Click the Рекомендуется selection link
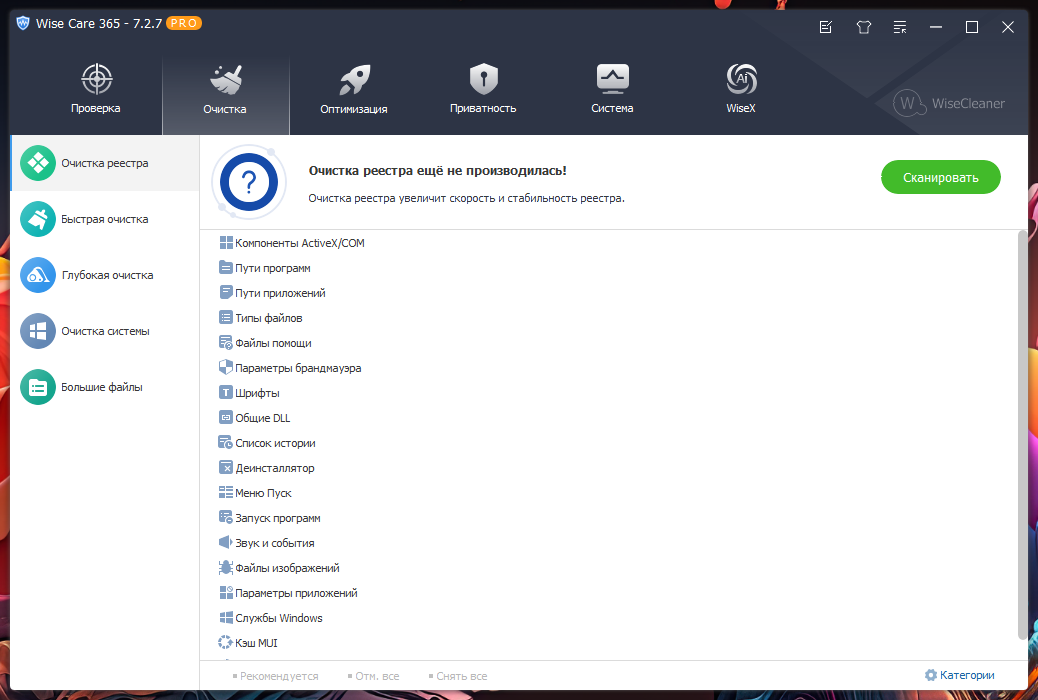1038x700 pixels. point(275,676)
